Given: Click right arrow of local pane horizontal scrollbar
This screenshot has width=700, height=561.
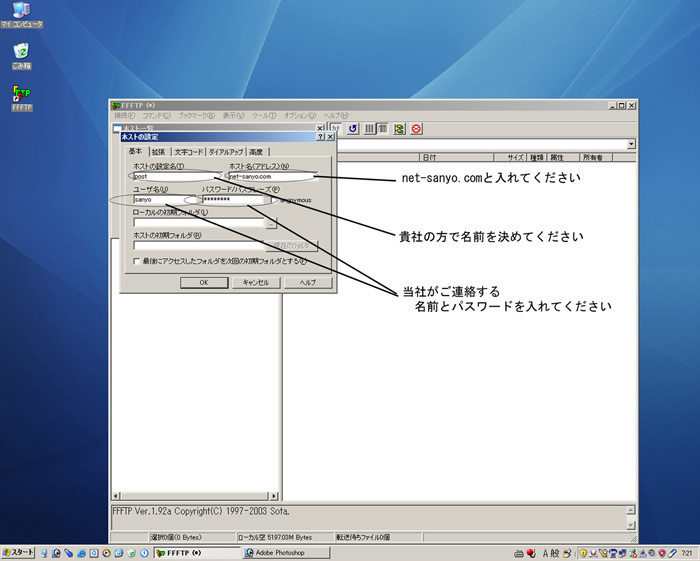Looking at the screenshot, I should (x=274, y=496).
